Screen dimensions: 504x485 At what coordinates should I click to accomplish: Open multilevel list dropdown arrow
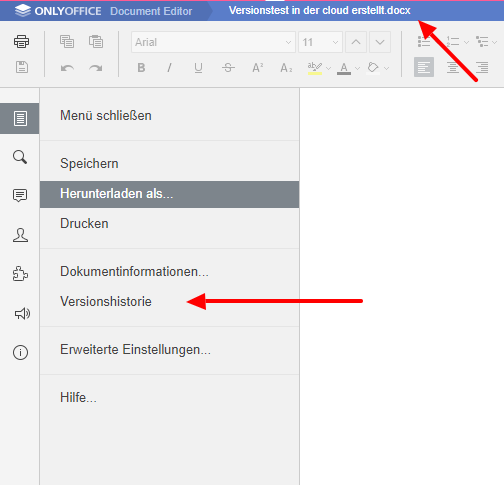(x=495, y=42)
